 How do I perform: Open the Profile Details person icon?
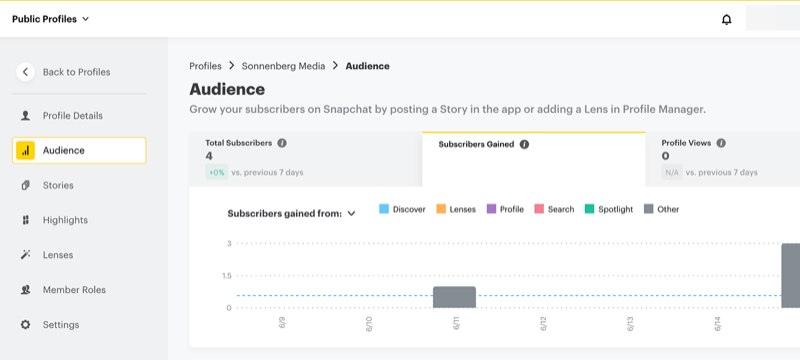(26, 116)
